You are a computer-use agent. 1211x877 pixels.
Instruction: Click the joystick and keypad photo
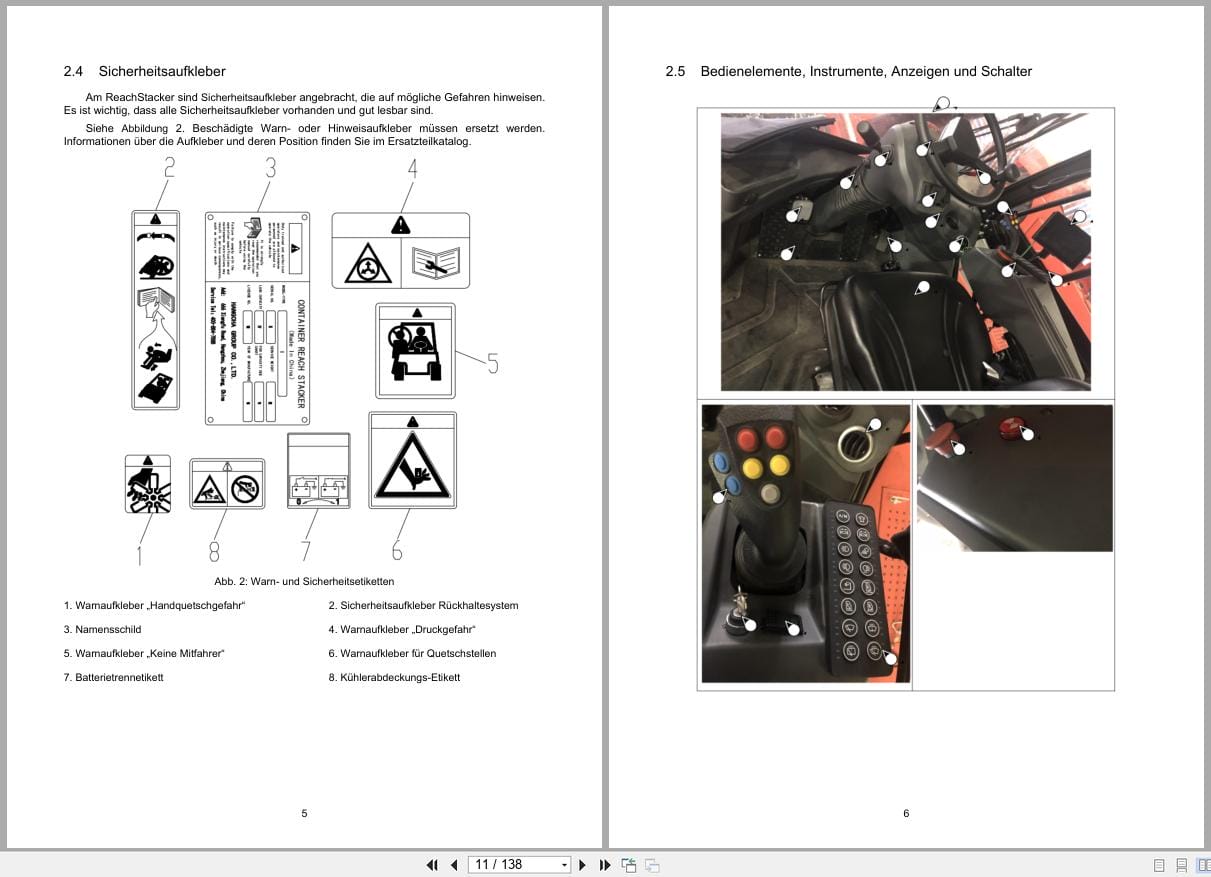[x=806, y=543]
